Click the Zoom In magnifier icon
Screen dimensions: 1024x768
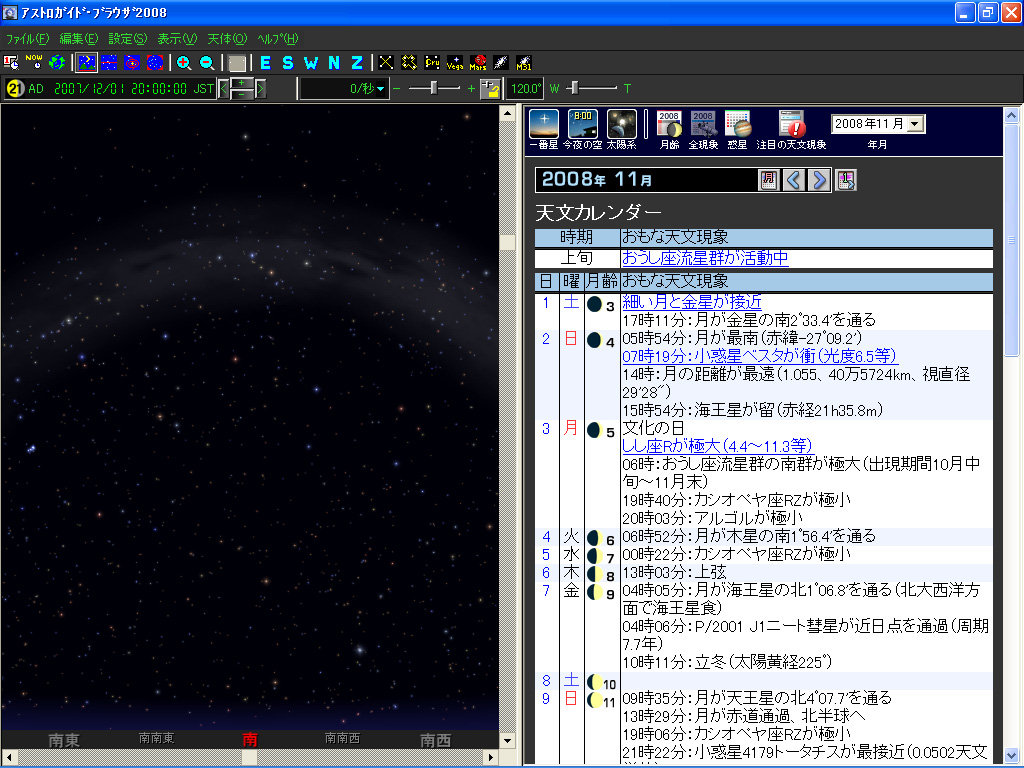184,63
